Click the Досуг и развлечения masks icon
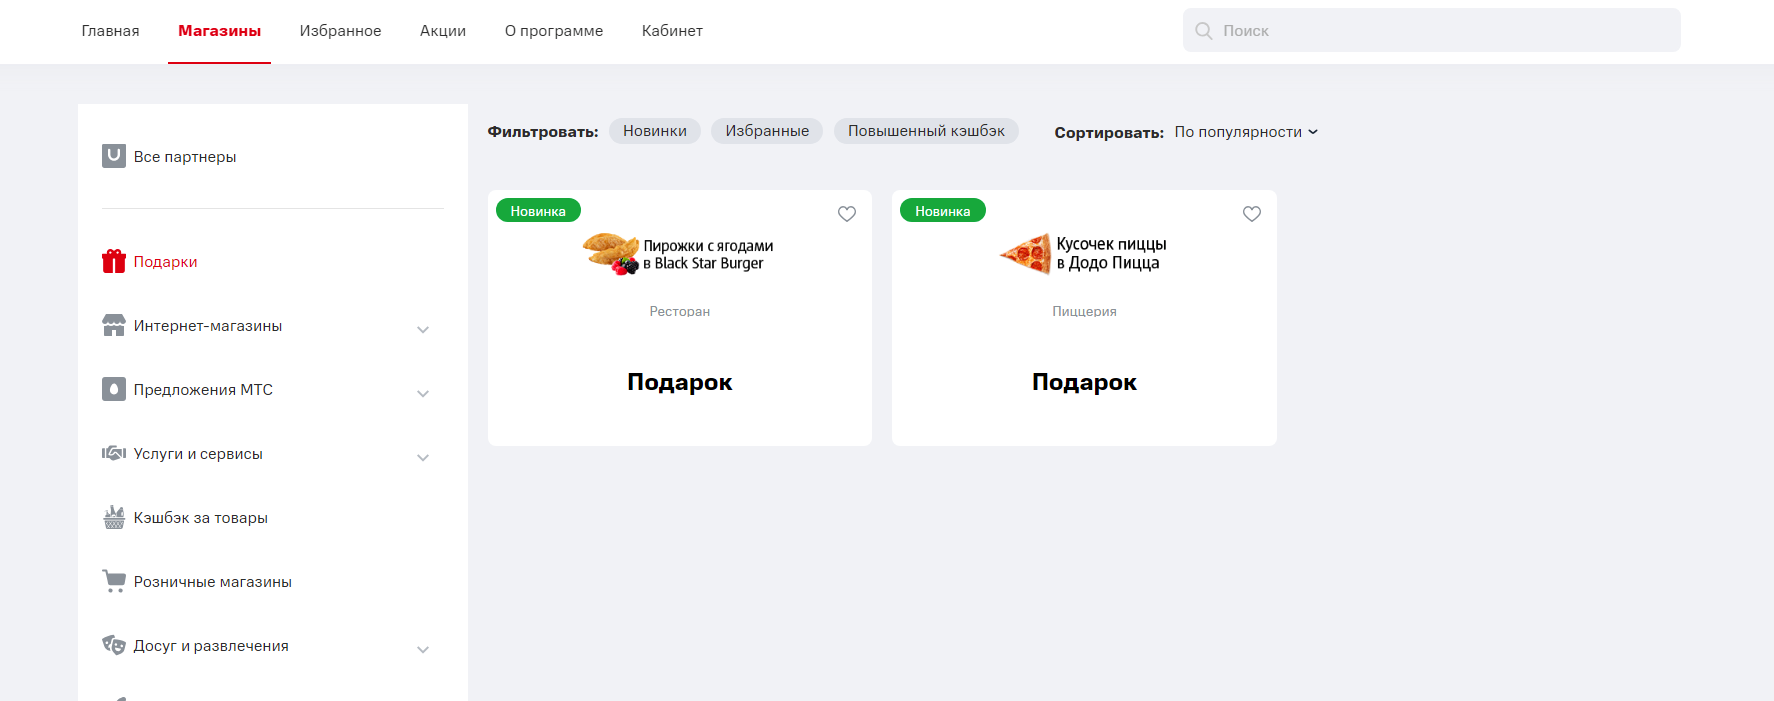1774x701 pixels. pyautogui.click(x=114, y=645)
